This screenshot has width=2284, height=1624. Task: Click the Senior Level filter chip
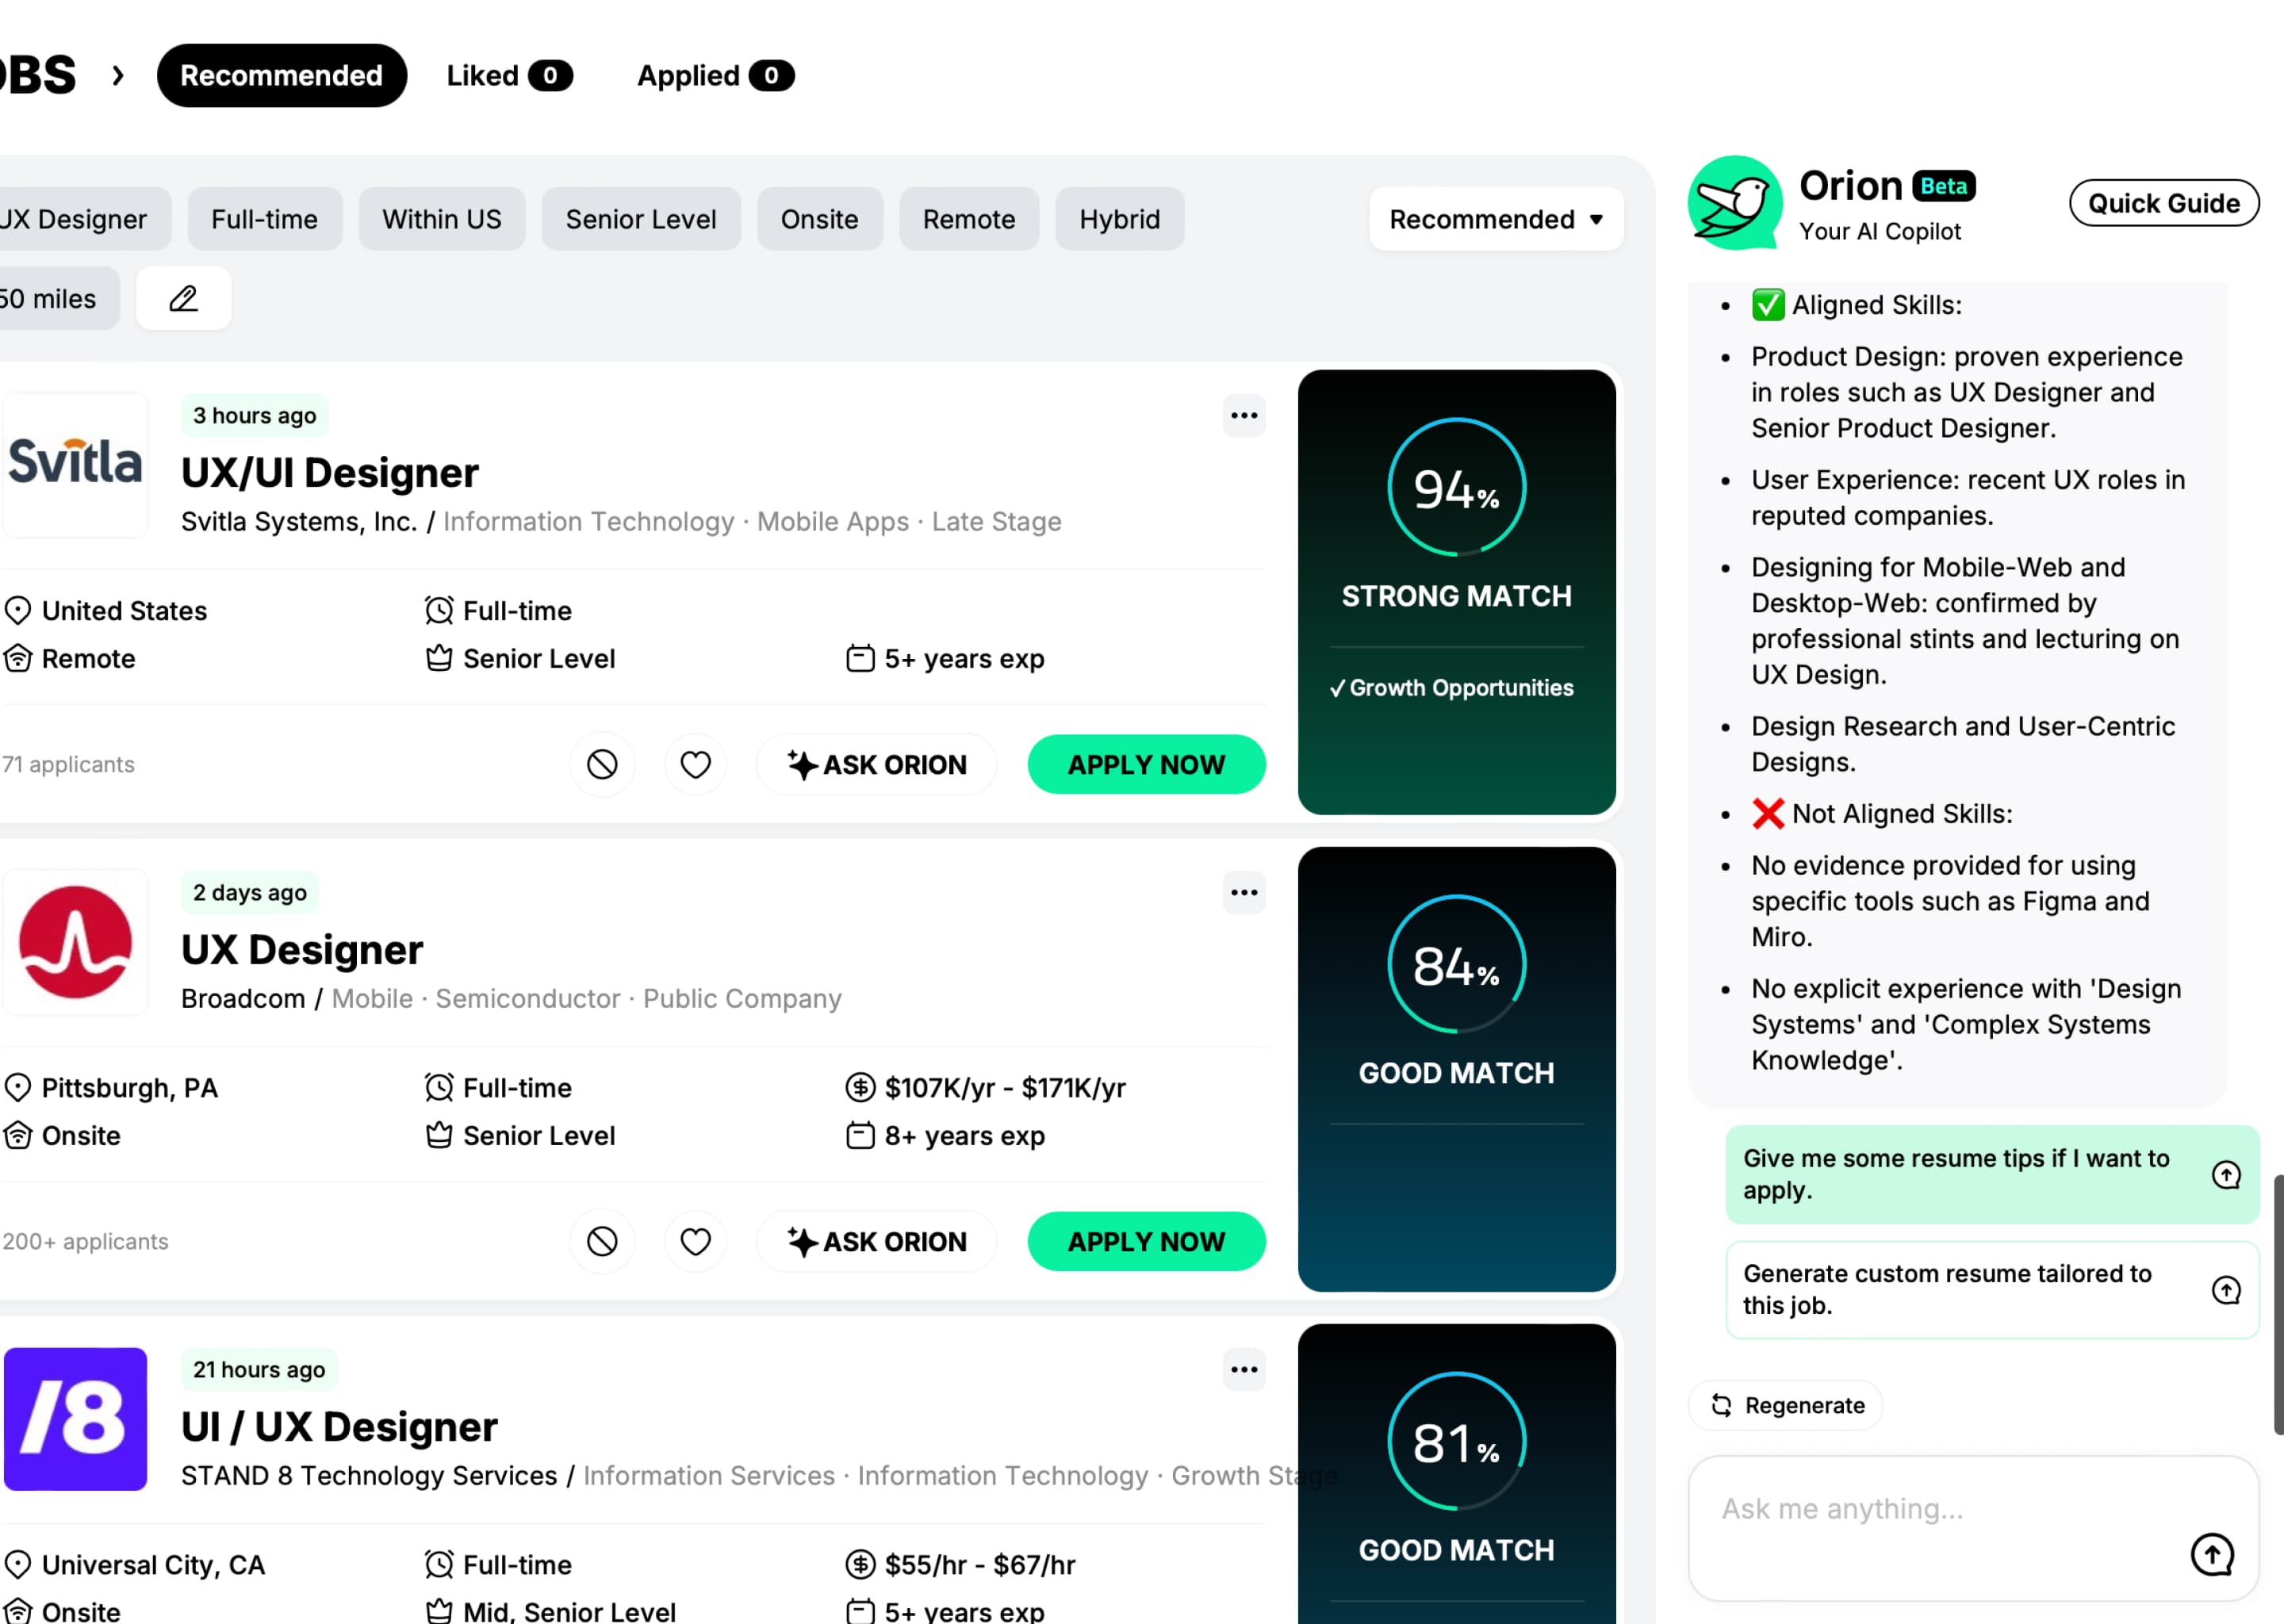tap(641, 219)
